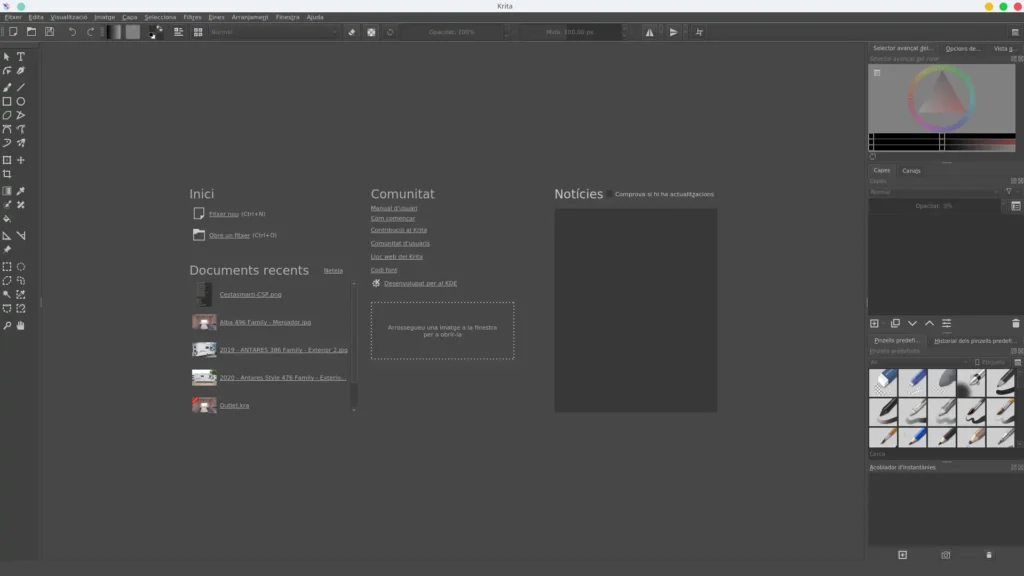This screenshot has height=576, width=1024.
Task: Open the Desenvolupat per al KDE link
Action: (x=421, y=283)
